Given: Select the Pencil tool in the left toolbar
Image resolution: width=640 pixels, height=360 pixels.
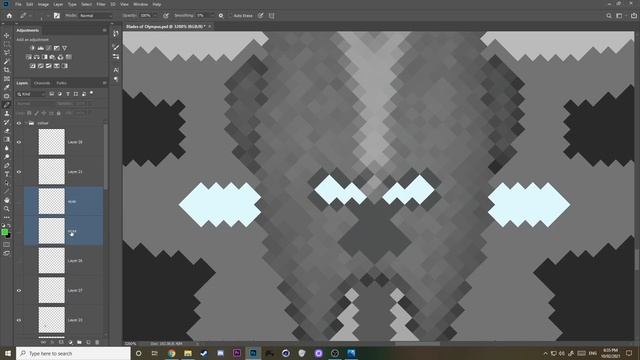Looking at the screenshot, I should tap(7, 105).
